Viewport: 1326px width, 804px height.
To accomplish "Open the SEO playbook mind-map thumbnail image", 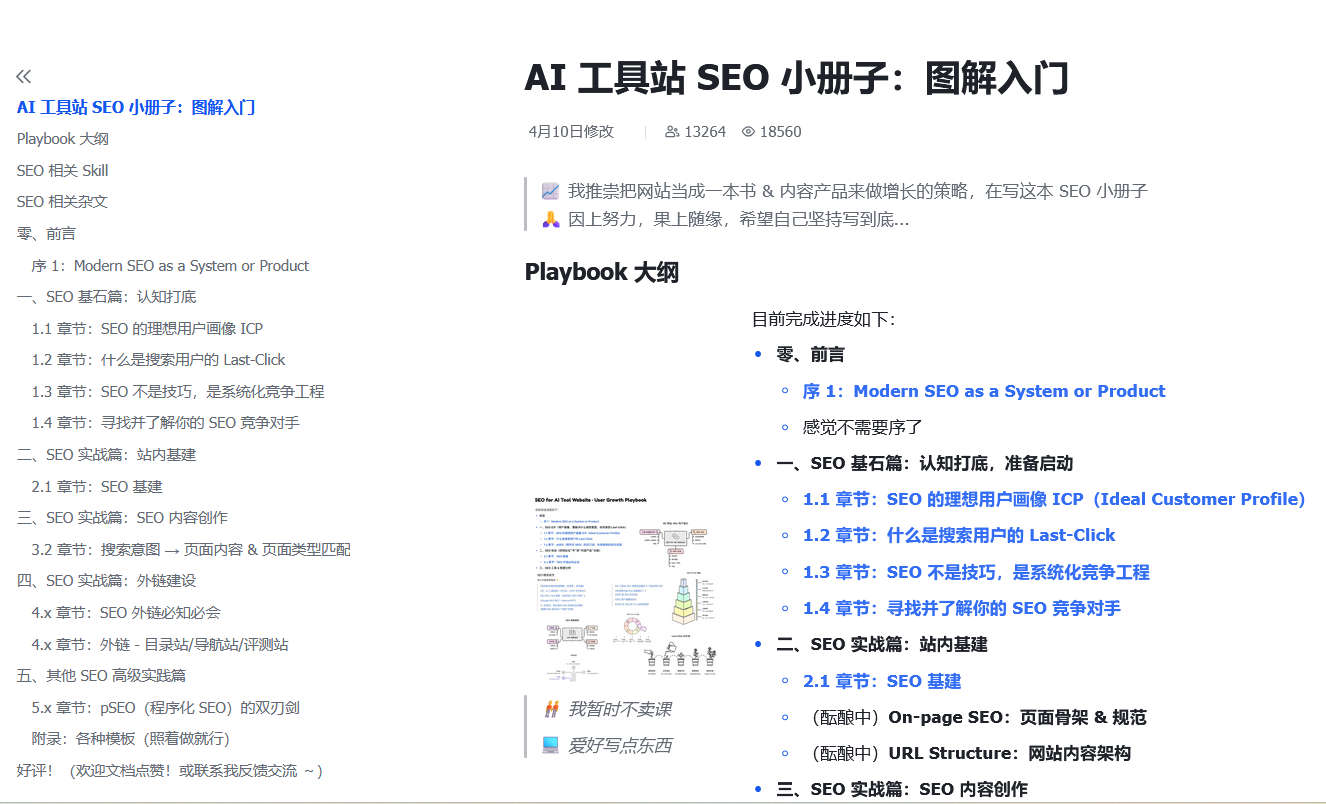I will tap(627, 587).
